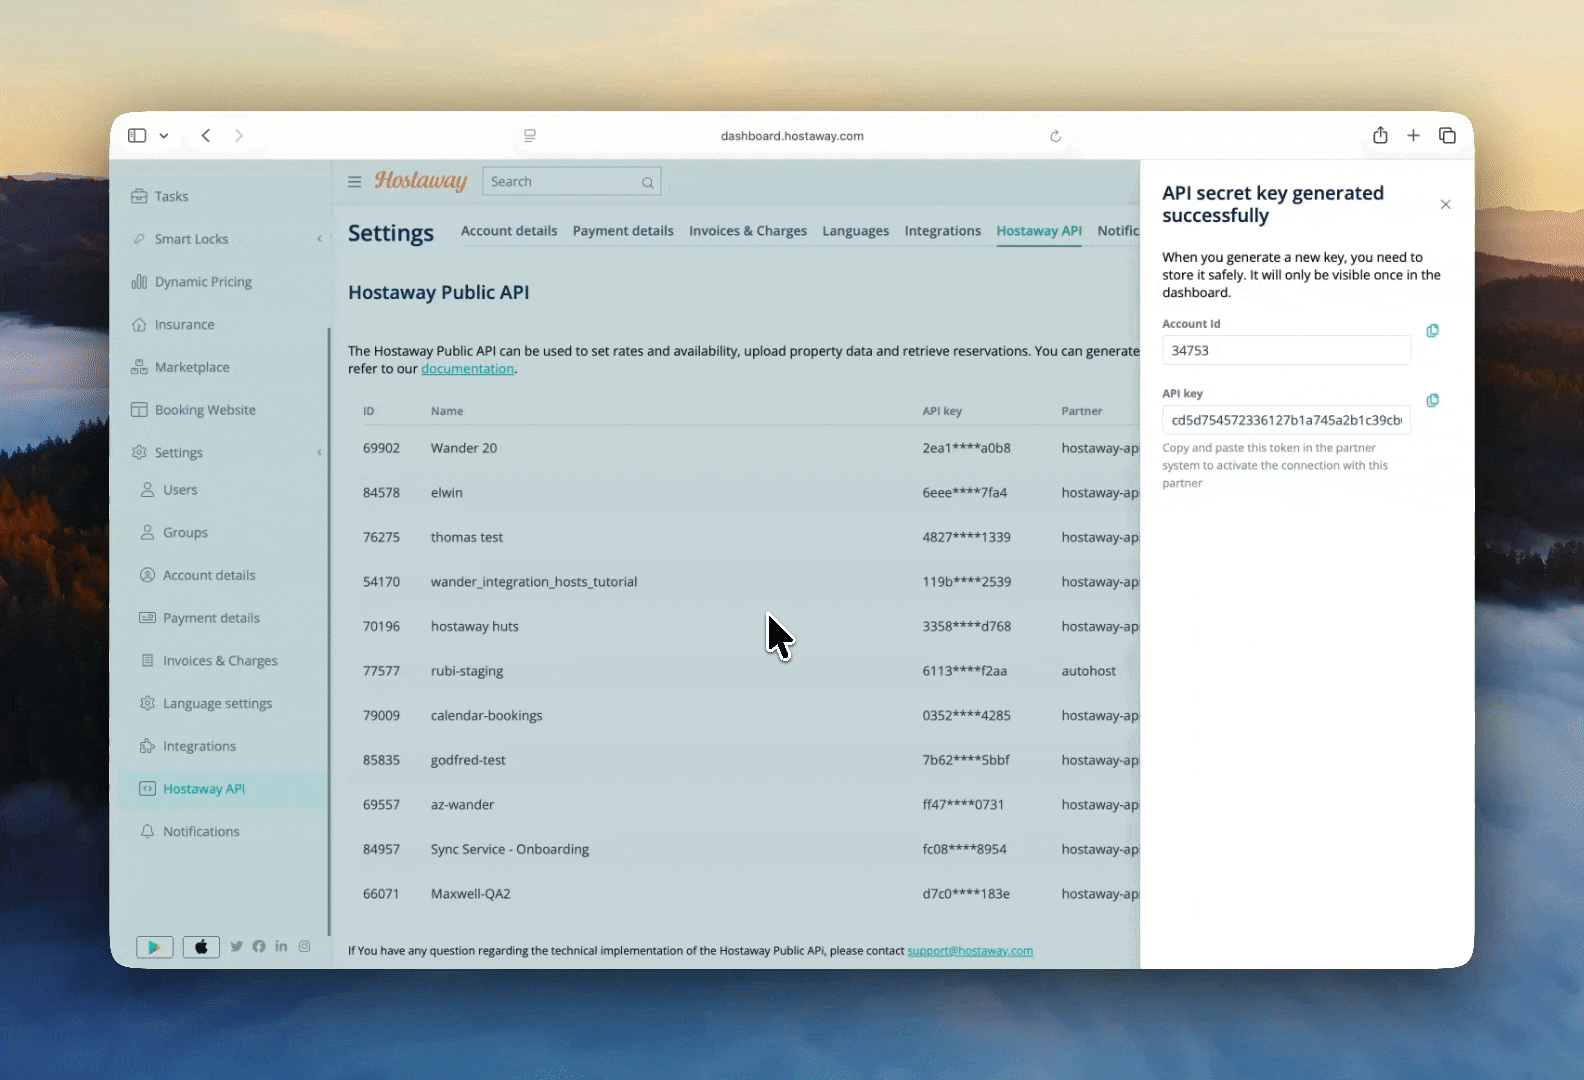
Task: Click the sidebar vertical scrollbar
Action: (x=329, y=630)
